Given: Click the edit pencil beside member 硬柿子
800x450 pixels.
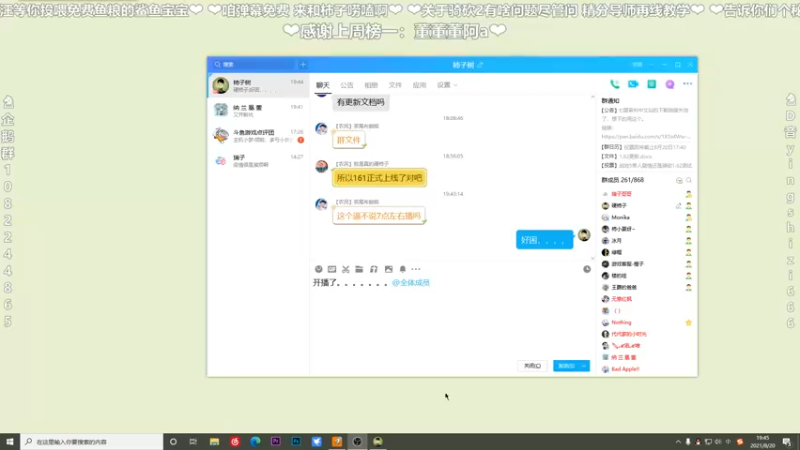Looking at the screenshot, I should (678, 206).
